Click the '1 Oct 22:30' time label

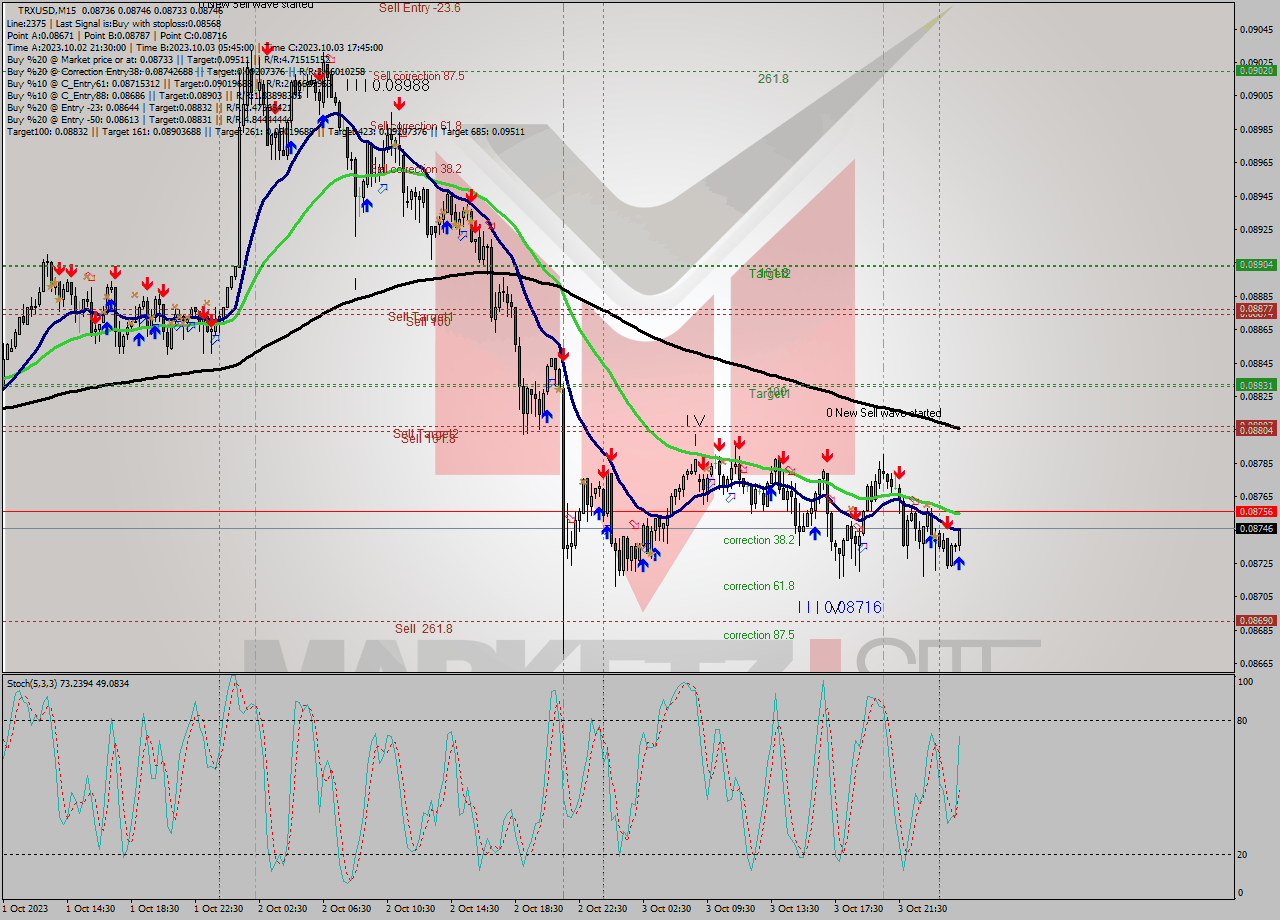click(x=219, y=908)
